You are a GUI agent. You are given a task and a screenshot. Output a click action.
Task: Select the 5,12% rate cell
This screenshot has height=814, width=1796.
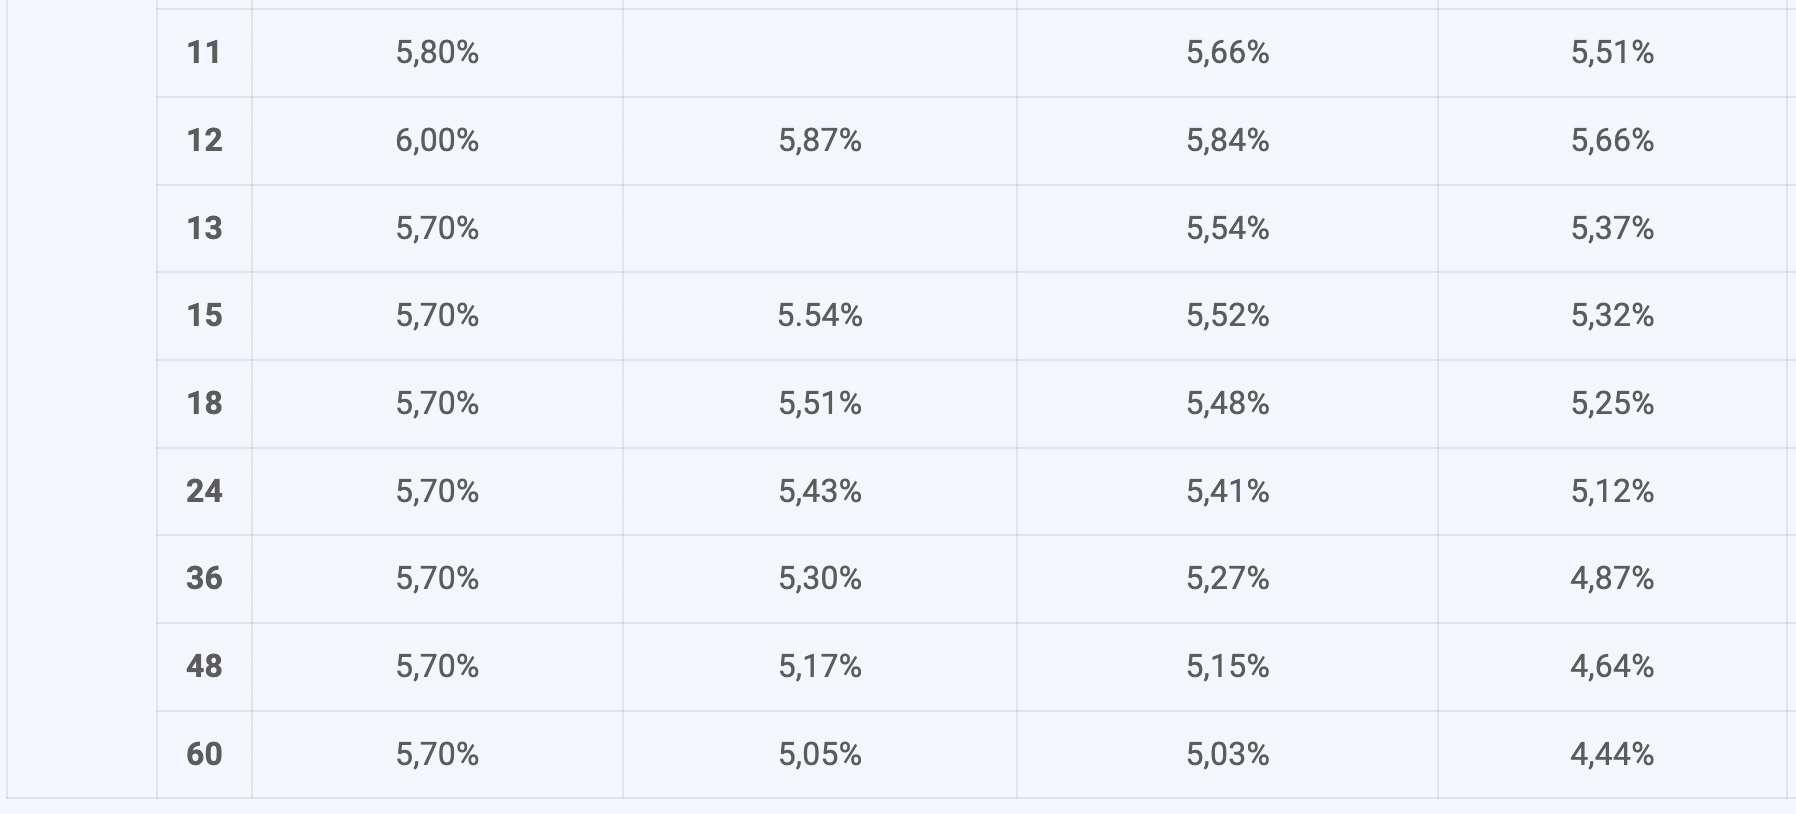pyautogui.click(x=1612, y=491)
